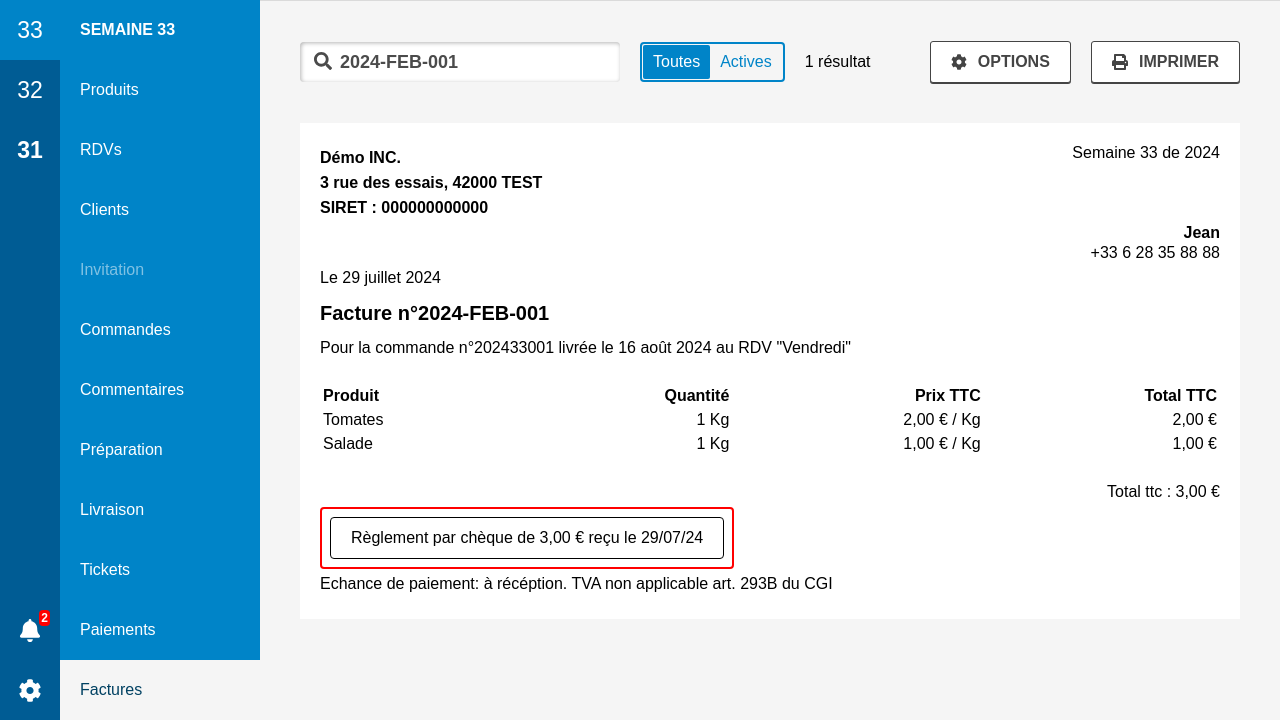Image resolution: width=1280 pixels, height=720 pixels.
Task: Select the Toutes filter toggle
Action: 676,62
